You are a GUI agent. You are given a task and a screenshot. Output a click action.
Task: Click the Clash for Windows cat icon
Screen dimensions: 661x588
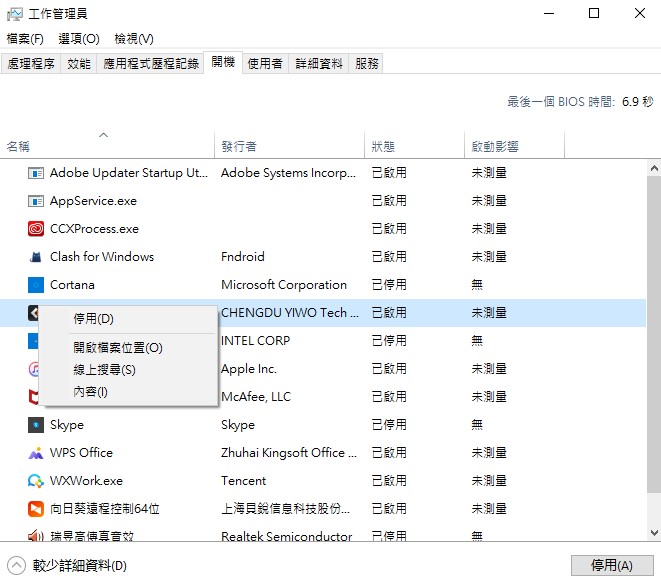pos(36,257)
